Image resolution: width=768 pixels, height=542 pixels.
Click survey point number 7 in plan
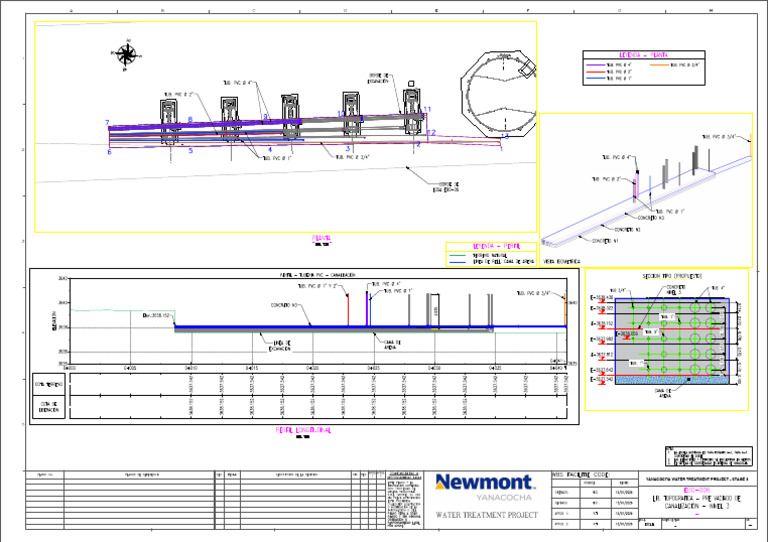[x=107, y=123]
